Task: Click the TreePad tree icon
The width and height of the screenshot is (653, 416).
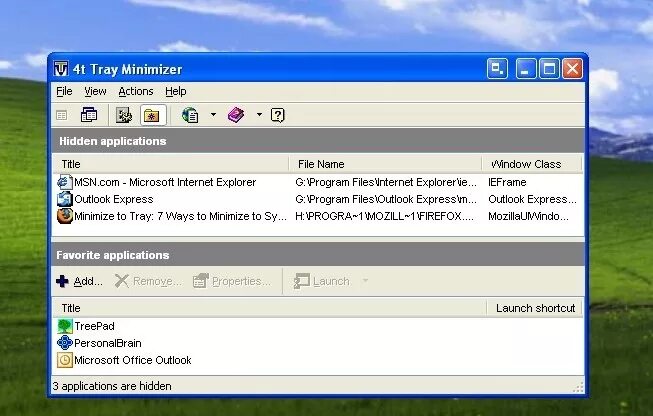Action: 65,326
